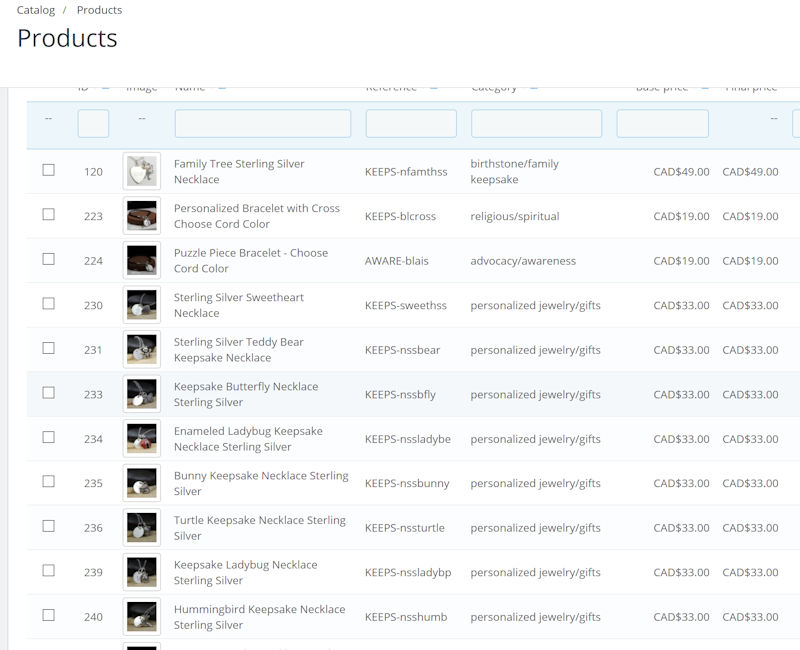Focus the Reference filter input

coord(411,123)
